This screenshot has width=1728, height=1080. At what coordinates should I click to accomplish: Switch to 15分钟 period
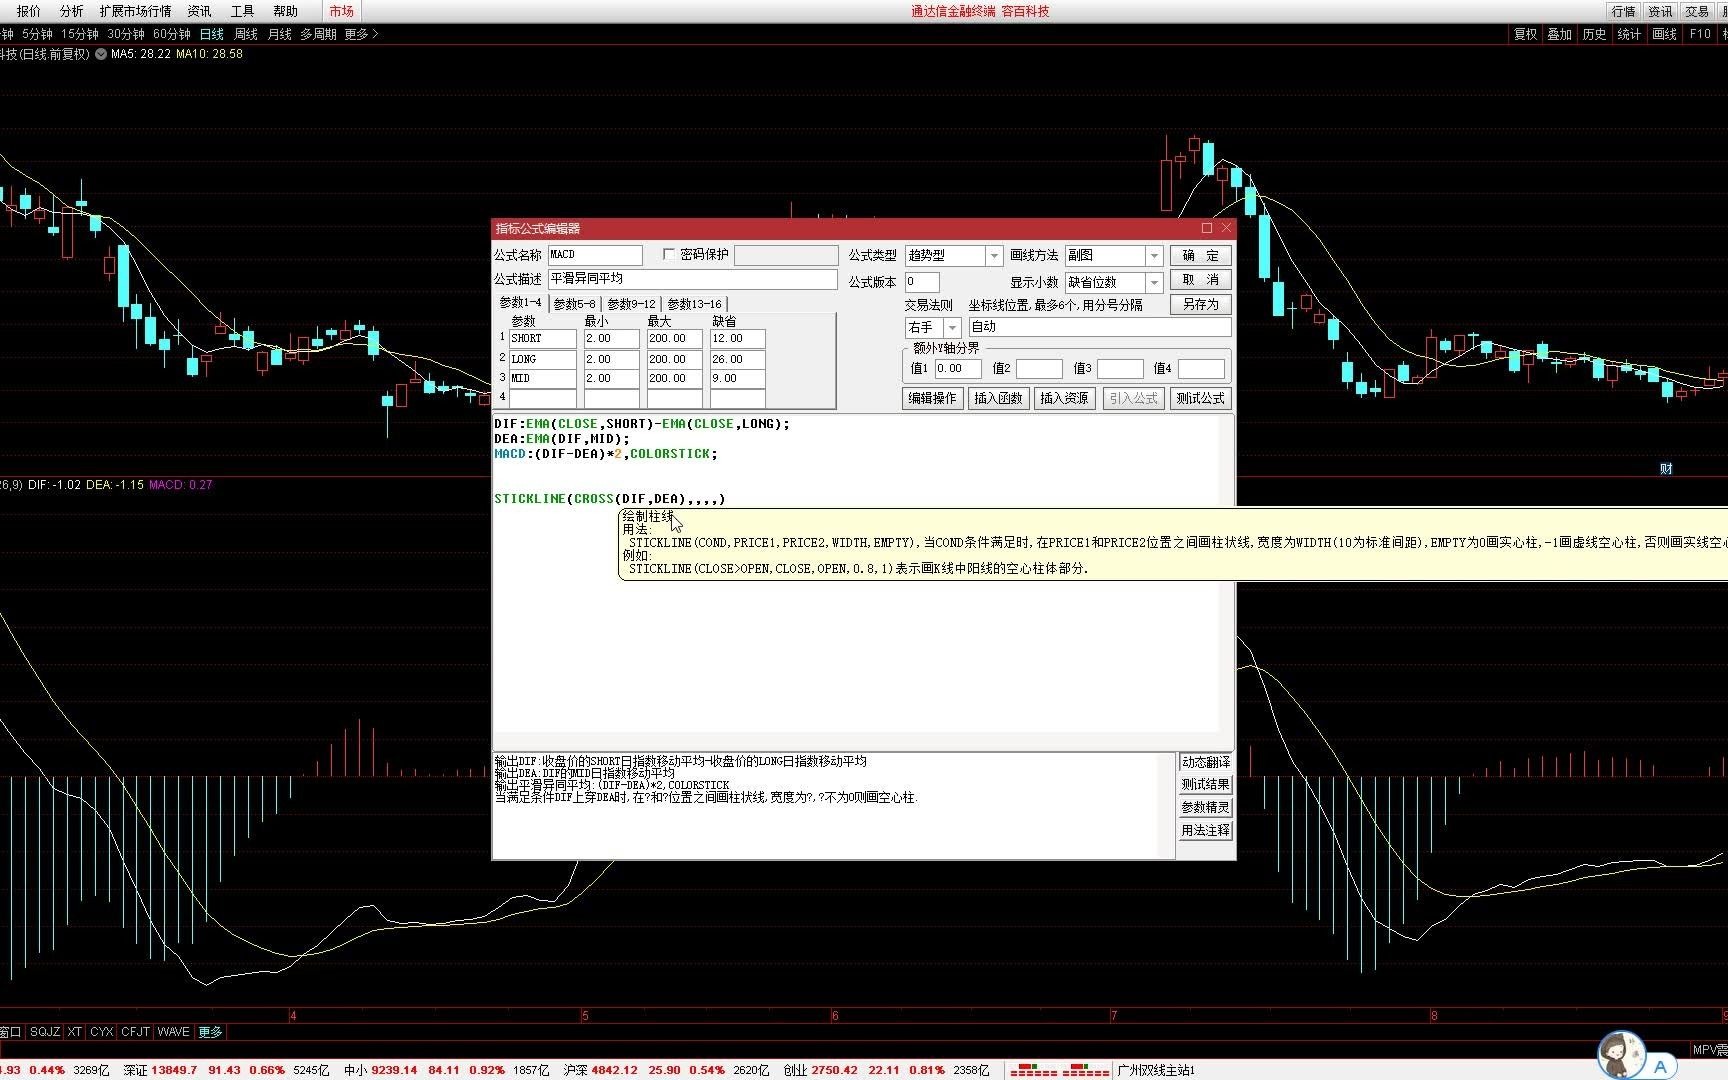click(80, 34)
